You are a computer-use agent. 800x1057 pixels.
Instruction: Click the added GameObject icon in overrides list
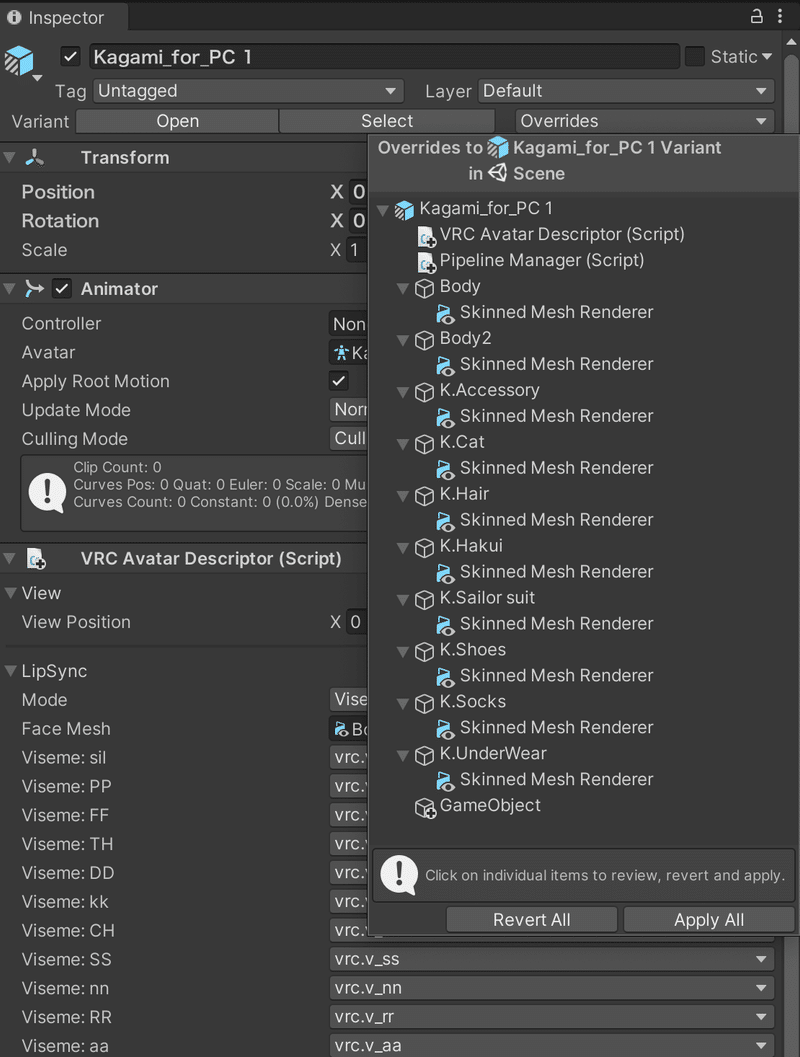[x=426, y=808]
